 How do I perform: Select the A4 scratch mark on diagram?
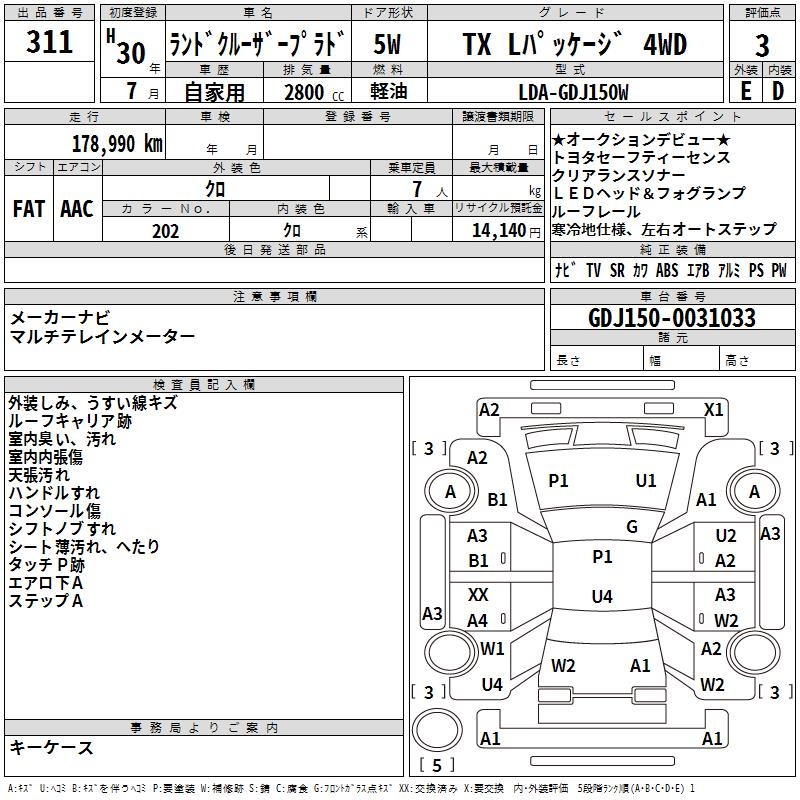point(478,621)
